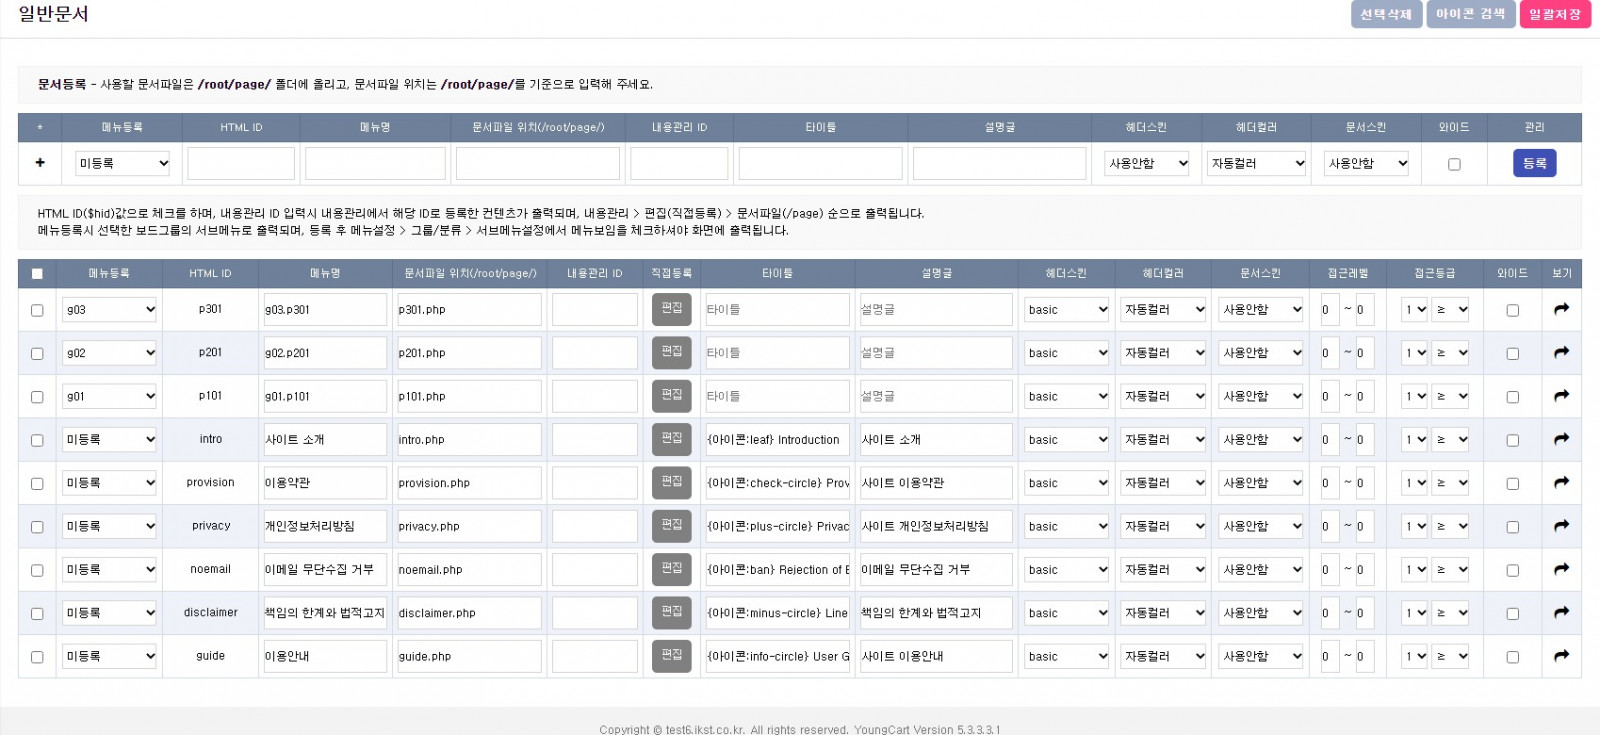Click the 편집 button for p101 row

click(x=671, y=396)
